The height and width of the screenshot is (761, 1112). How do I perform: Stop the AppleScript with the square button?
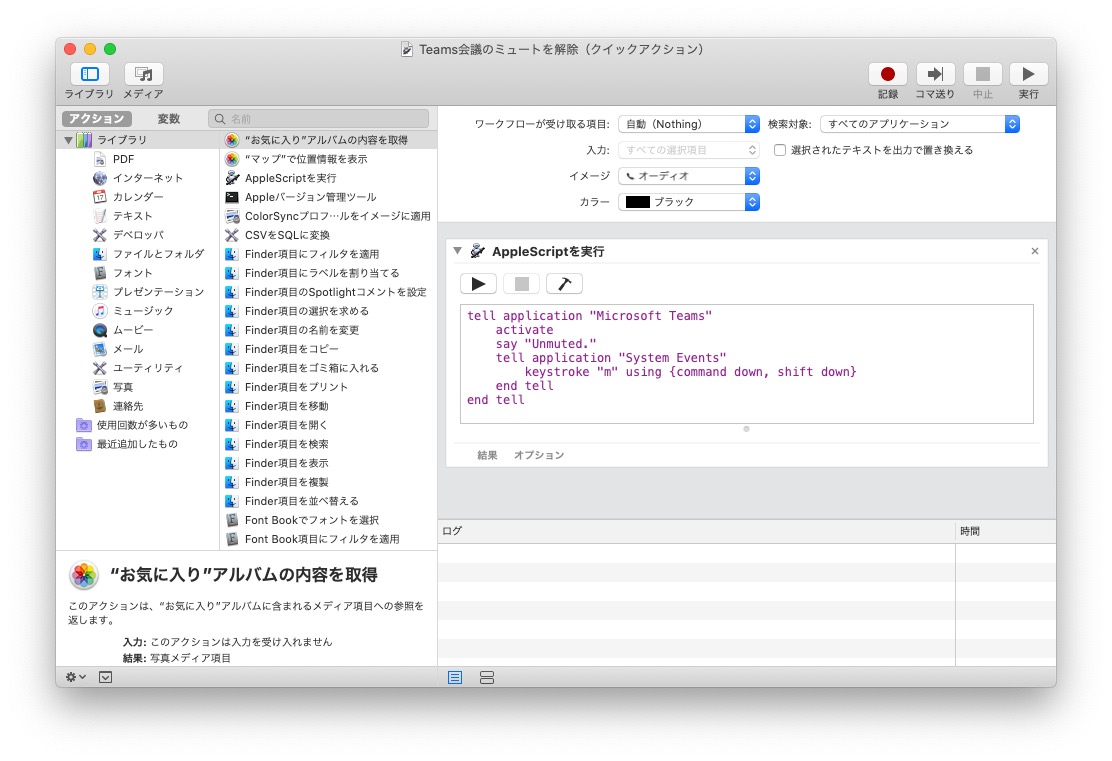[x=521, y=284]
